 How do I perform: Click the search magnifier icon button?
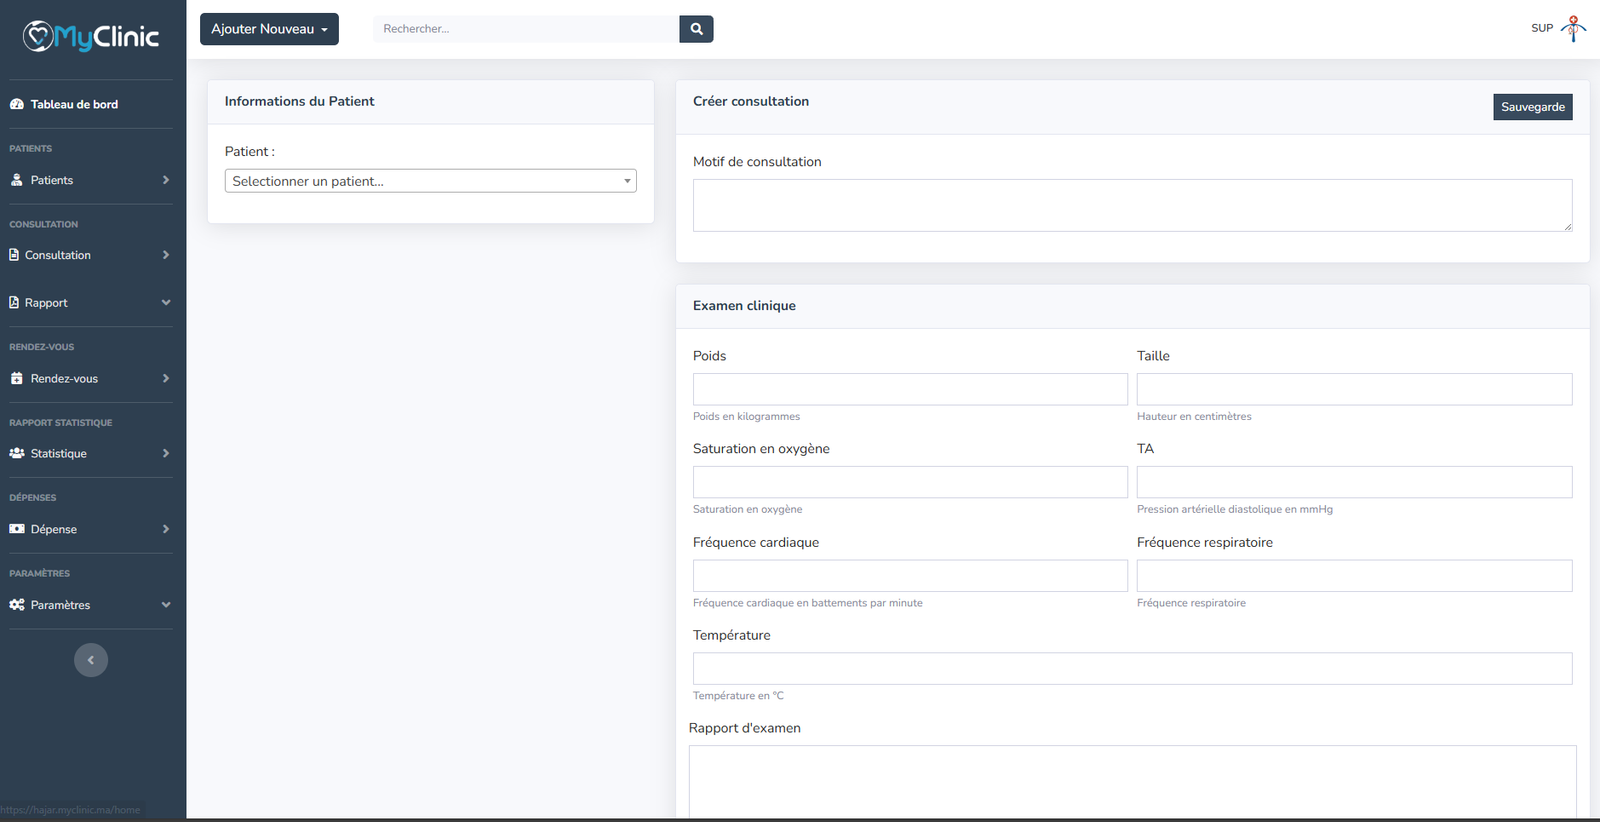pyautogui.click(x=696, y=29)
